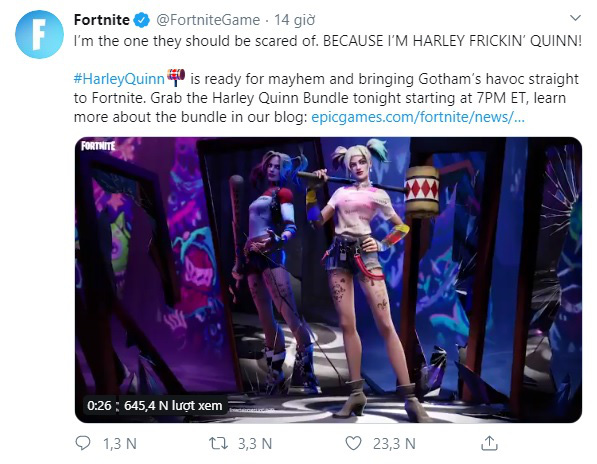Play the Harley Quinn video

[x=328, y=280]
